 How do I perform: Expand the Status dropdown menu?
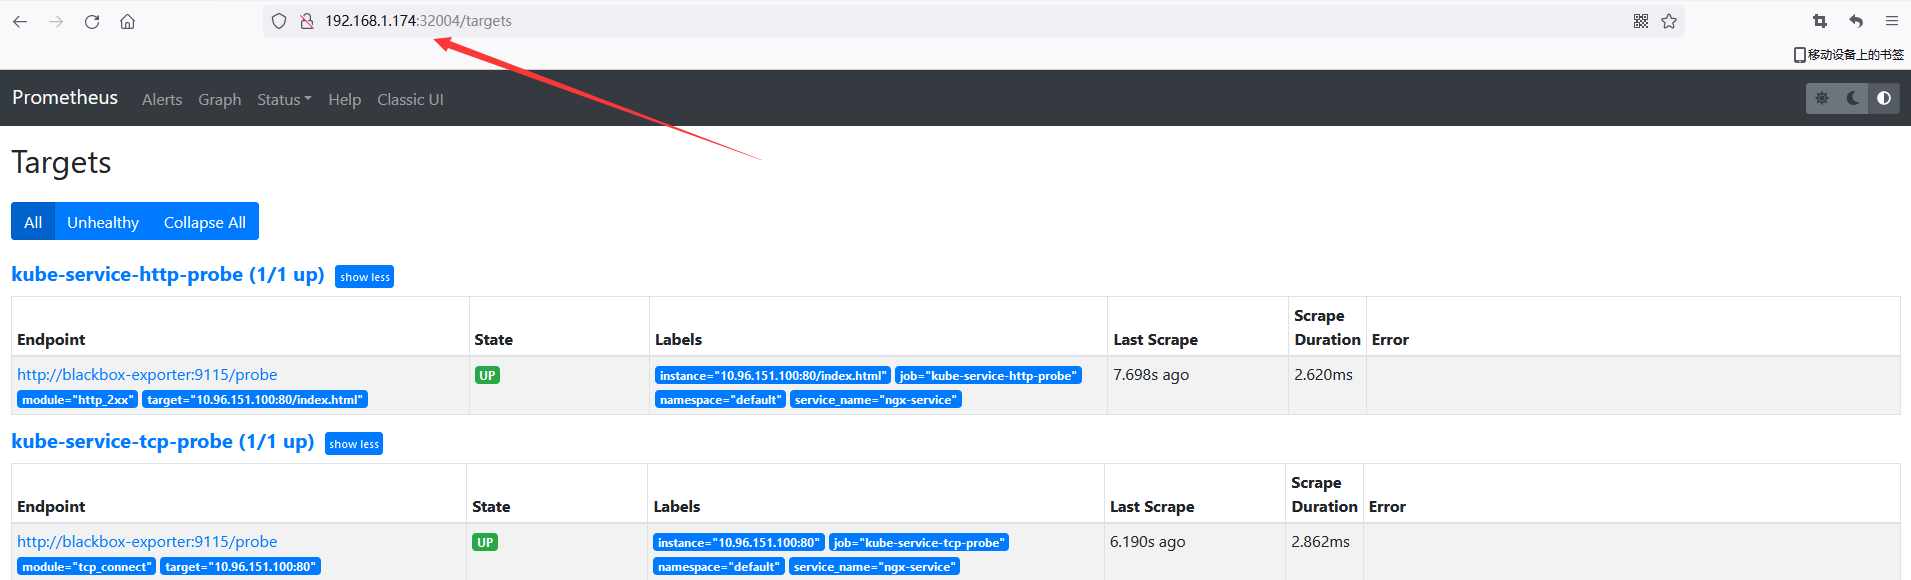click(x=284, y=99)
